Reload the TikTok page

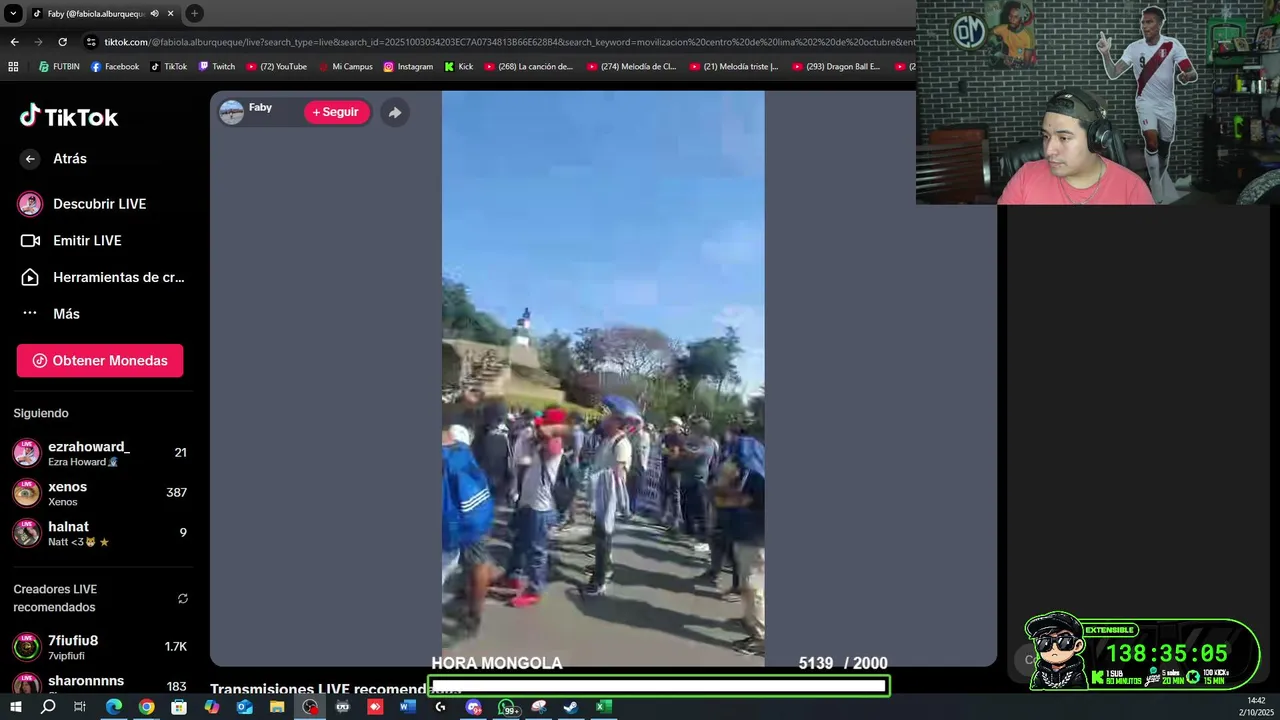click(x=62, y=42)
